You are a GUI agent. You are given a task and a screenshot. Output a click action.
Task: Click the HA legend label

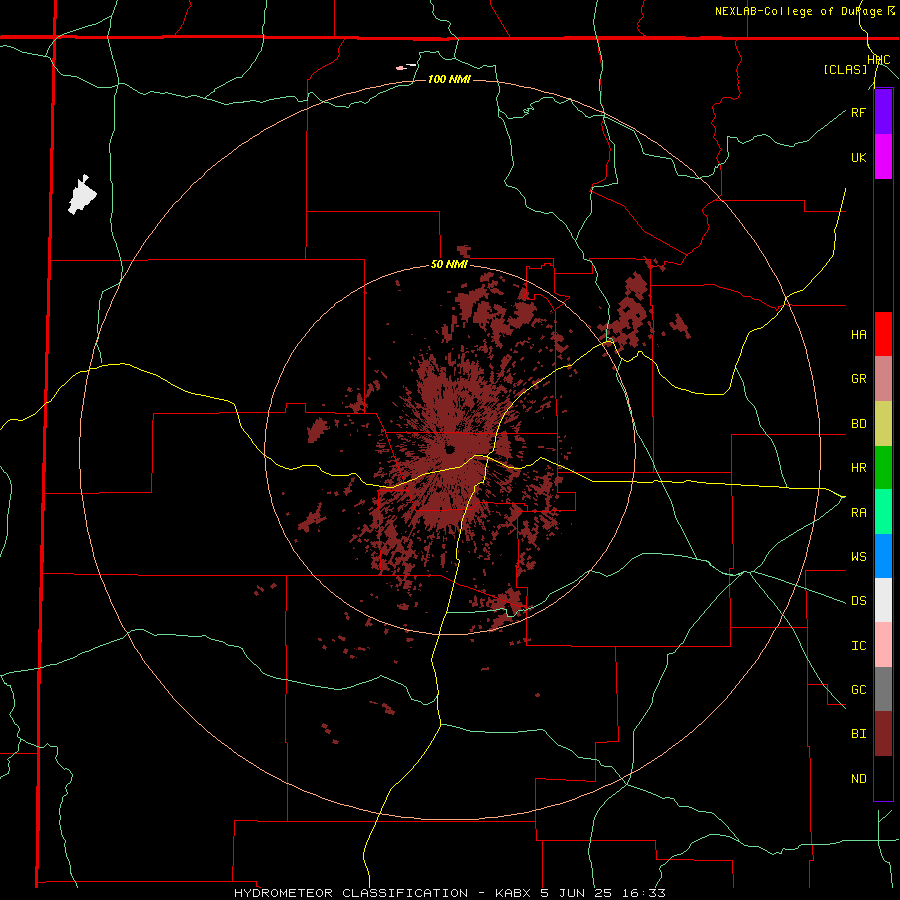[x=858, y=335]
